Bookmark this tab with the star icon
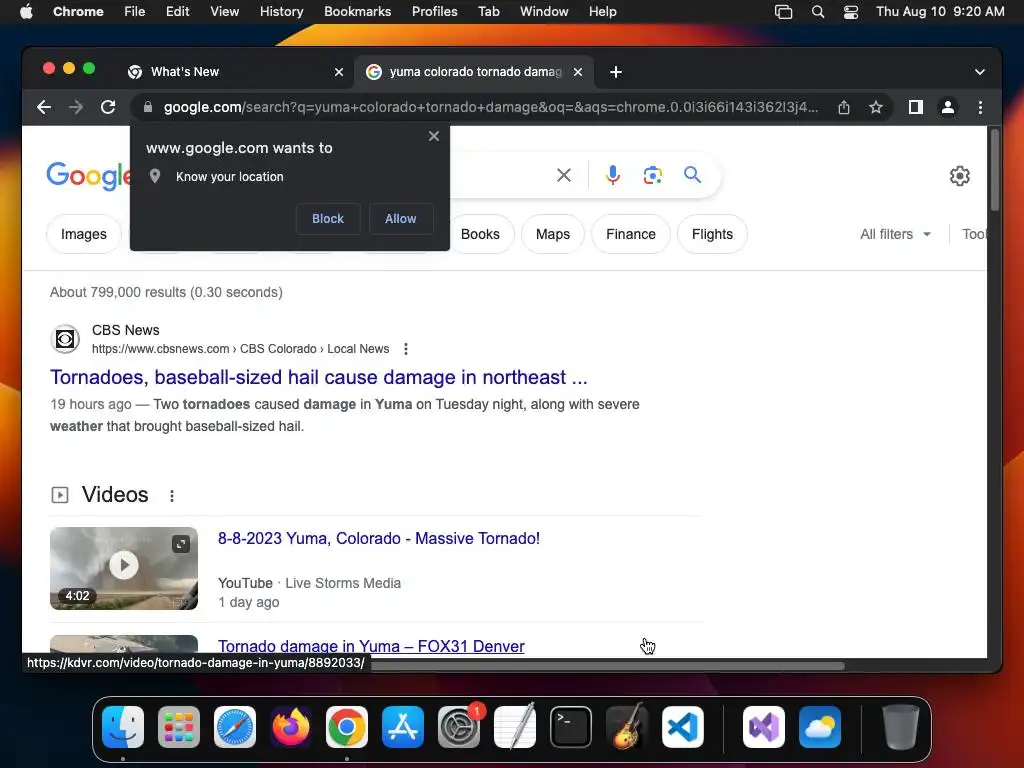Screen dimensions: 1024x768 pos(876,107)
